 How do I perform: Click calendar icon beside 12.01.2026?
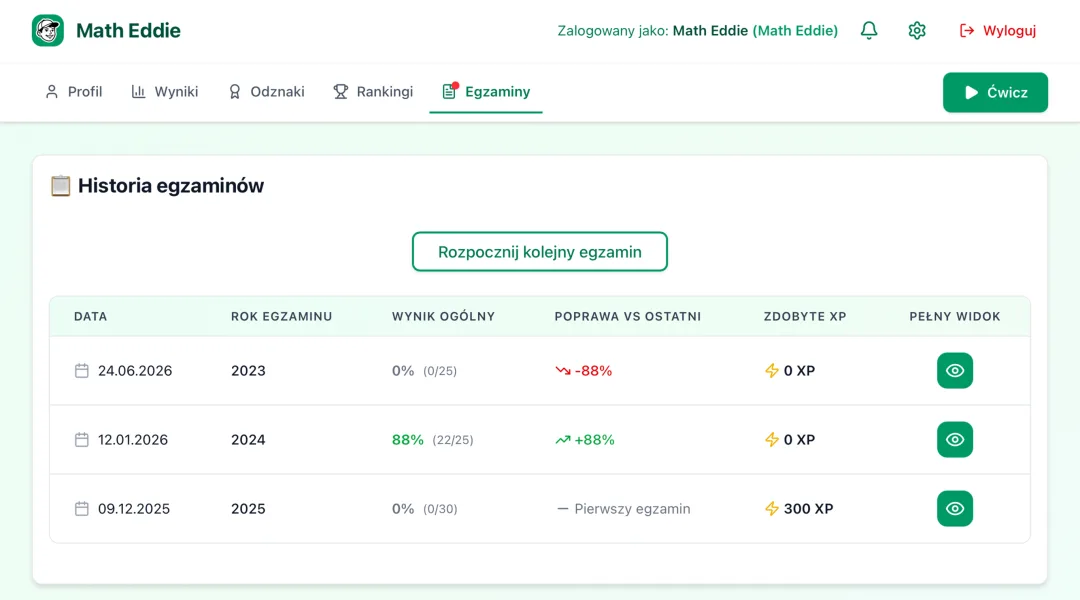click(81, 439)
